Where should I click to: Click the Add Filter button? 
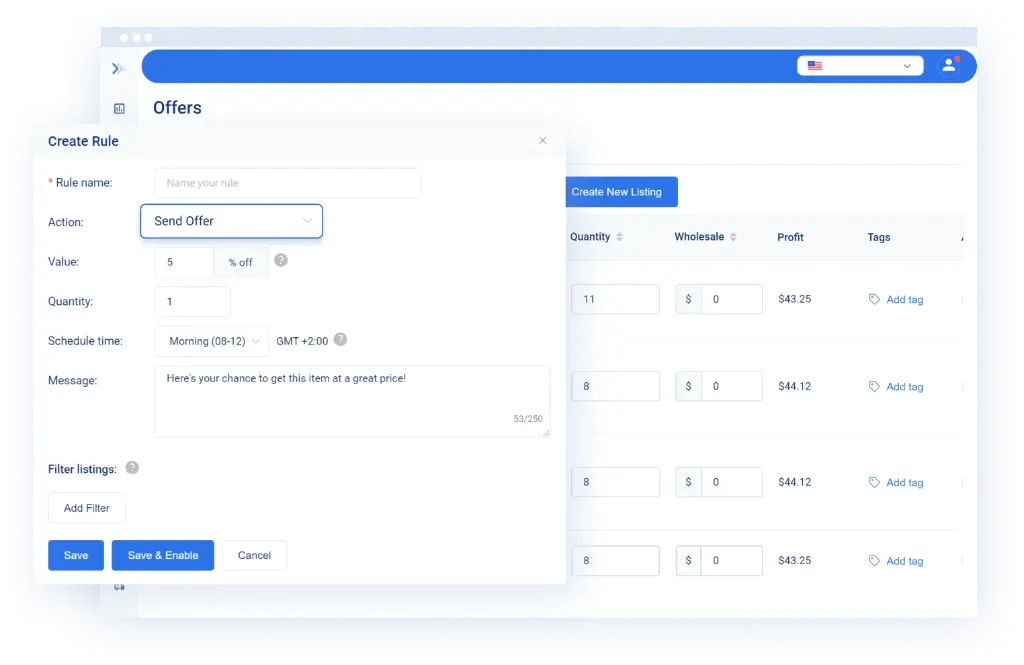click(x=87, y=508)
